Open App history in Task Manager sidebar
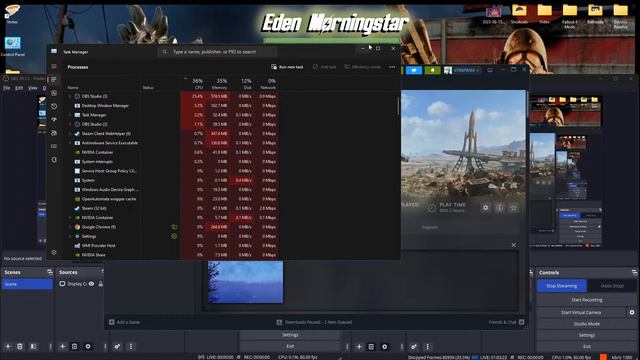640x360 pixels. pos(54,106)
